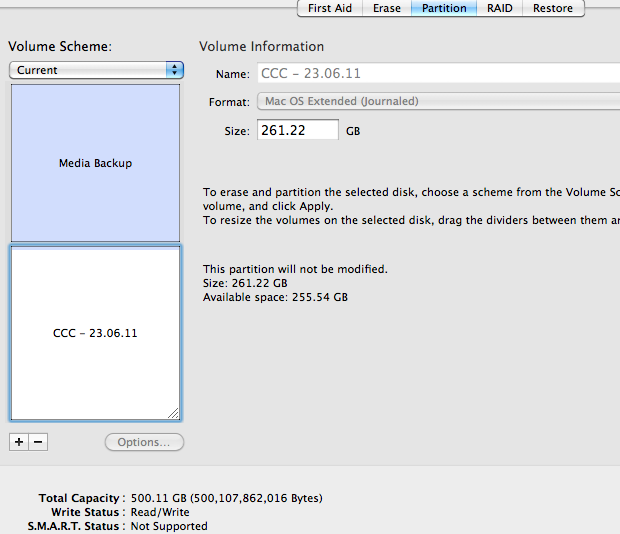620x534 pixels.
Task: Go to the RAID tab
Action: click(x=499, y=8)
